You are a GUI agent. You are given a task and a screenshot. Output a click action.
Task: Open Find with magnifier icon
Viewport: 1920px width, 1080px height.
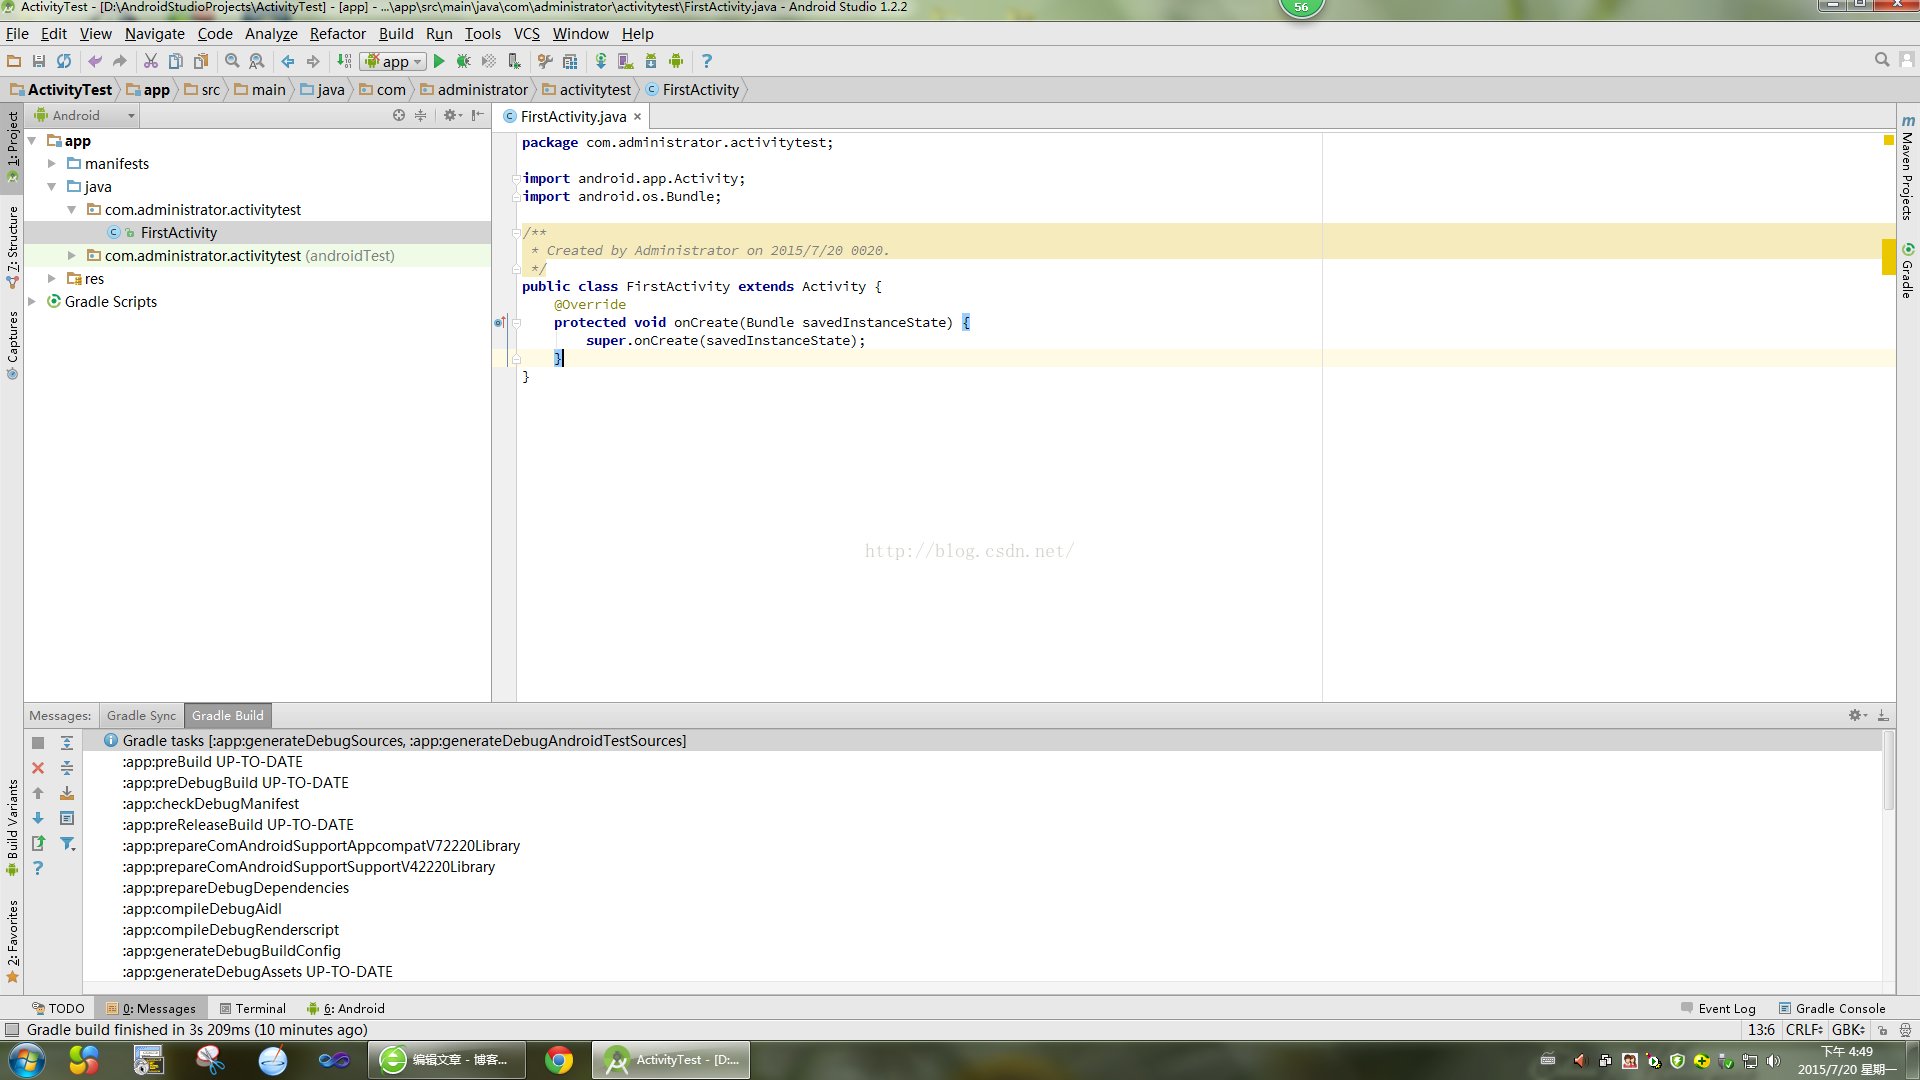point(232,61)
